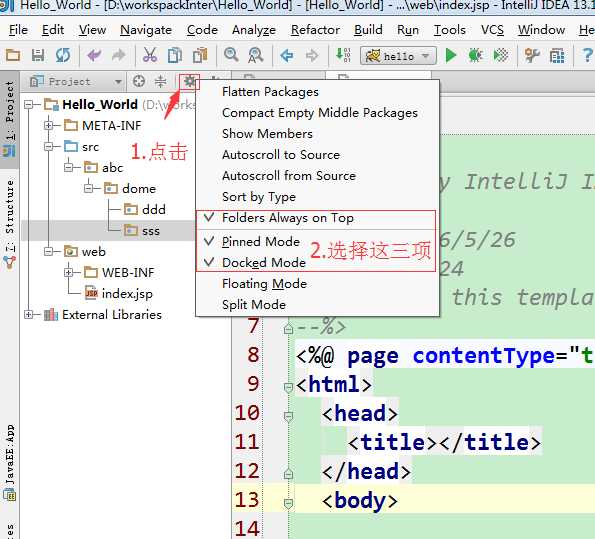Enable Show Members option
This screenshot has width=595, height=539.
pyautogui.click(x=317, y=134)
